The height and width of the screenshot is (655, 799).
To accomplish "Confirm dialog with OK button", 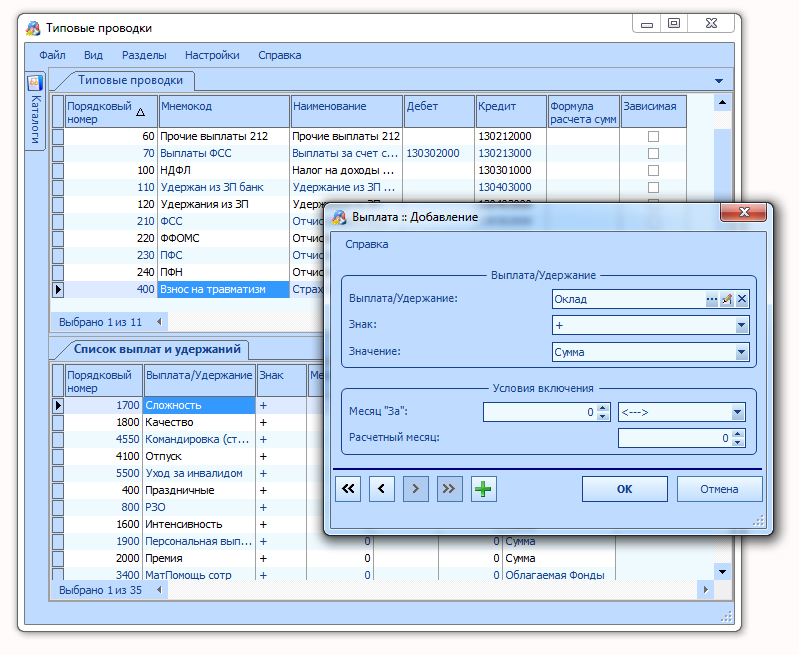I will point(625,489).
